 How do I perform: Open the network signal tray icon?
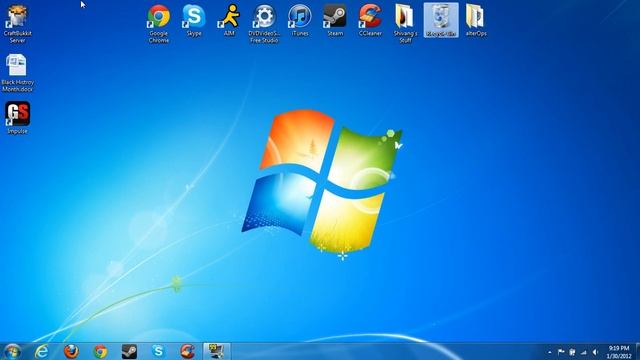pyautogui.click(x=584, y=352)
